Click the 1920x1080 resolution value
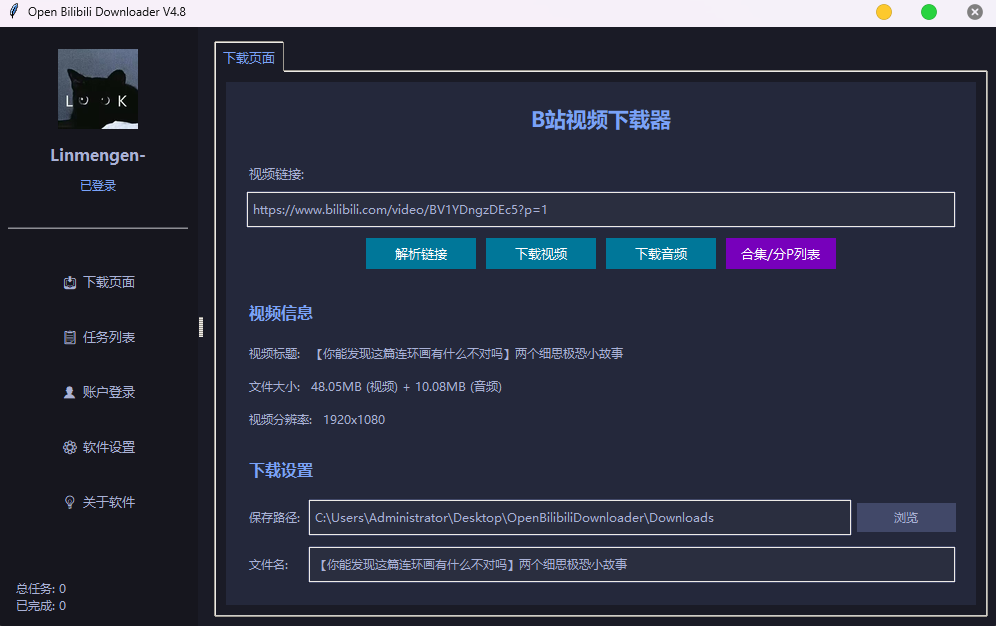996x626 pixels. (354, 420)
